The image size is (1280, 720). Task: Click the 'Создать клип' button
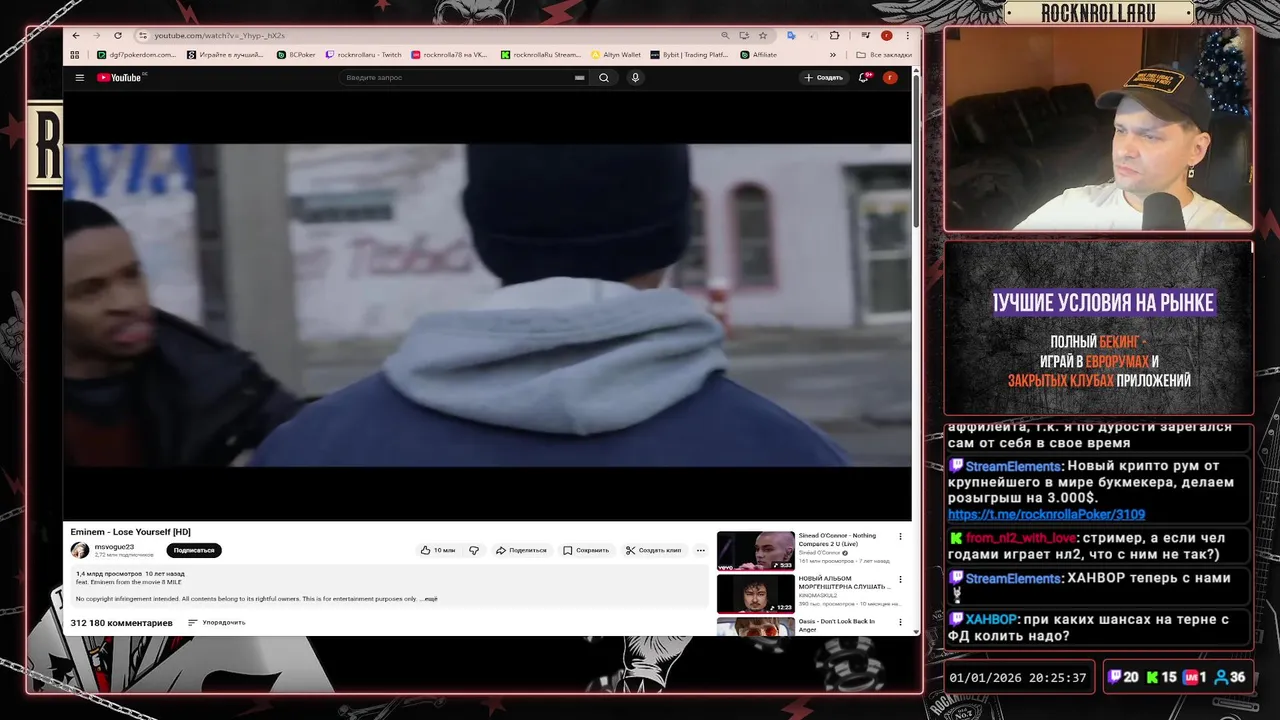click(654, 550)
